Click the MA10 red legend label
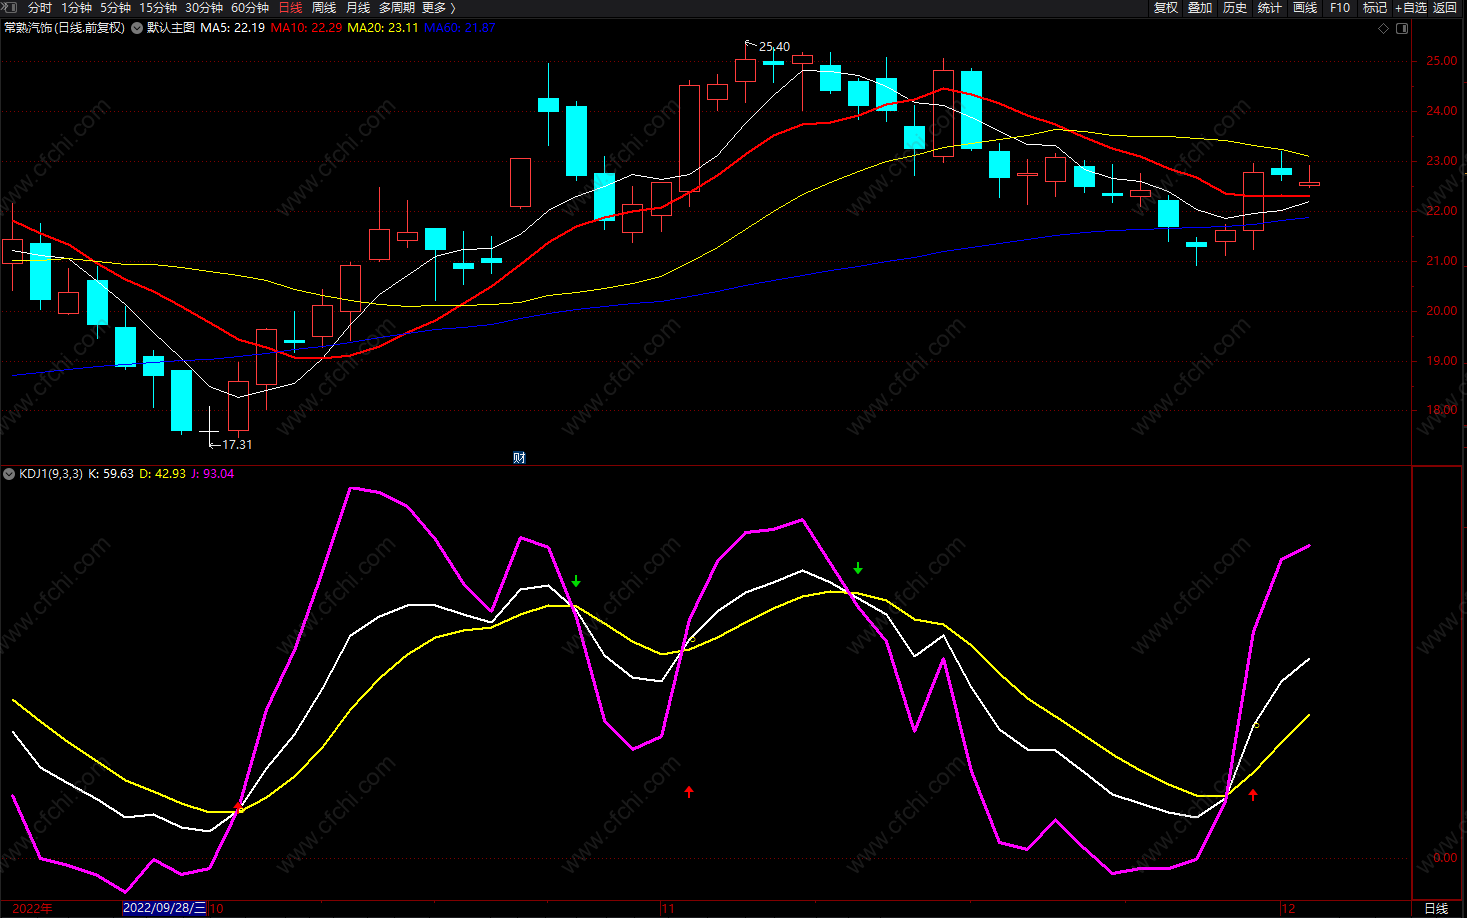The height and width of the screenshot is (918, 1467). (x=306, y=28)
